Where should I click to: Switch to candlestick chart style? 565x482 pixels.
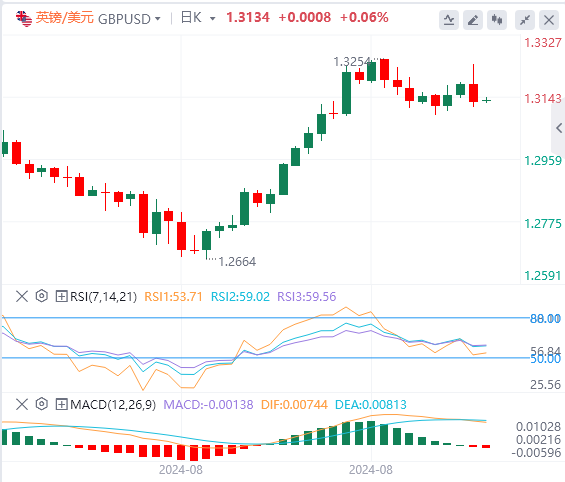tap(497, 20)
